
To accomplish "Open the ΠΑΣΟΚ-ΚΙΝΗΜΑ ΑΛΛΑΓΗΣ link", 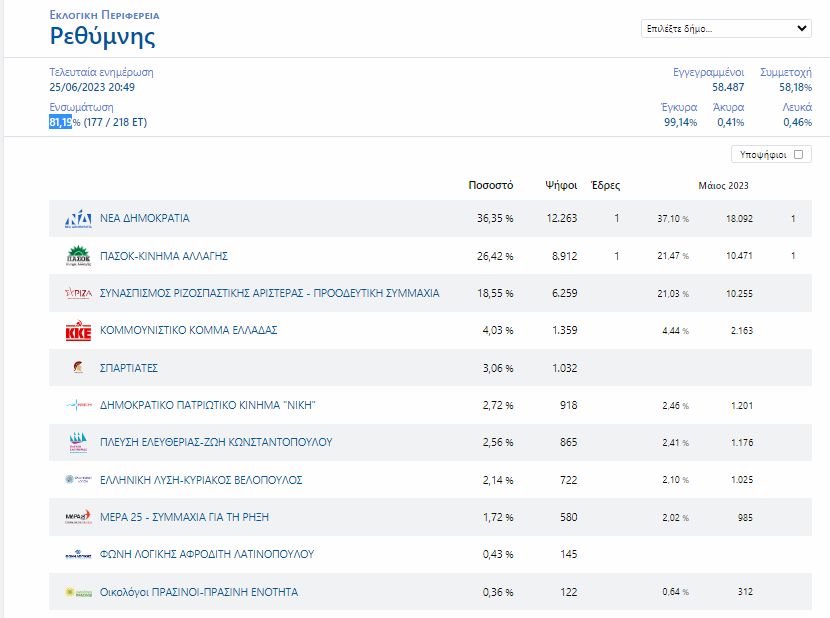I will pyautogui.click(x=164, y=256).
